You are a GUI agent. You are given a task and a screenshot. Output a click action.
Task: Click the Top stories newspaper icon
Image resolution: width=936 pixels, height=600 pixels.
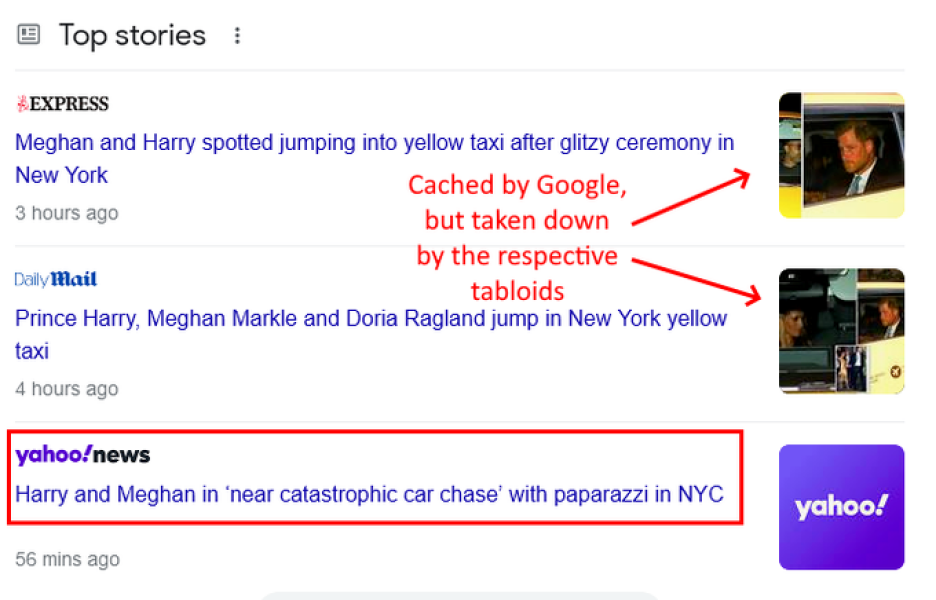click(29, 35)
